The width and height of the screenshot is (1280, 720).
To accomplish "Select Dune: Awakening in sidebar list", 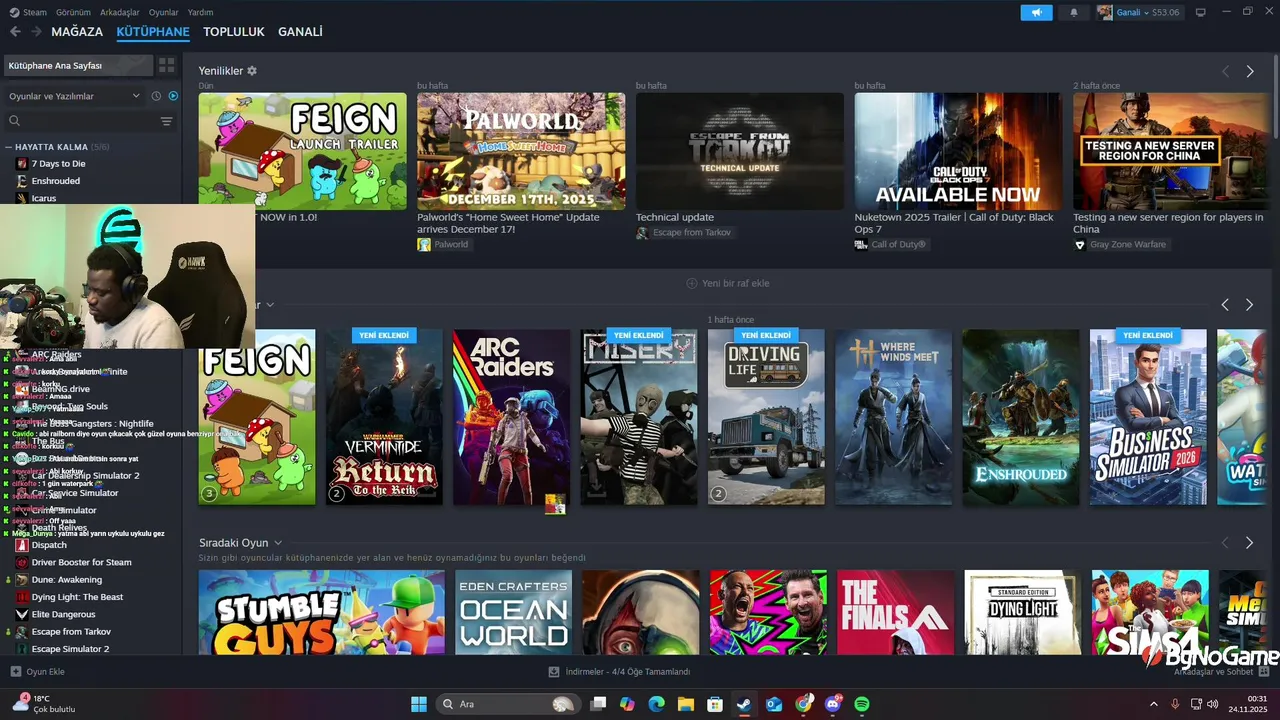I will tap(66, 580).
